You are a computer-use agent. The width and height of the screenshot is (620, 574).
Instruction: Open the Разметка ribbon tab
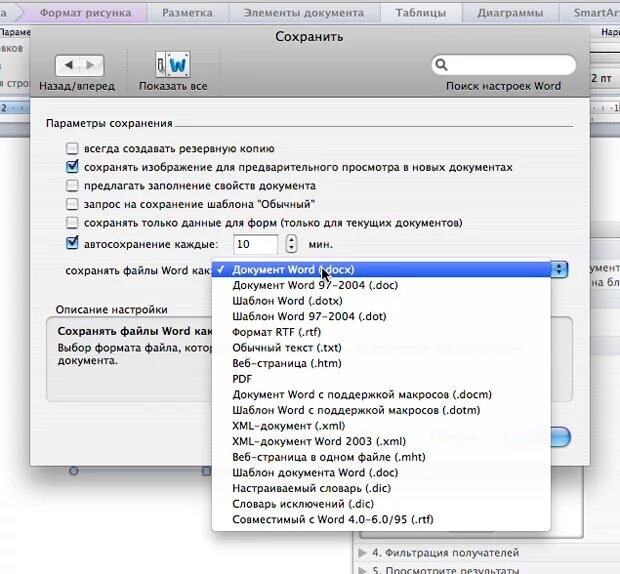[187, 13]
